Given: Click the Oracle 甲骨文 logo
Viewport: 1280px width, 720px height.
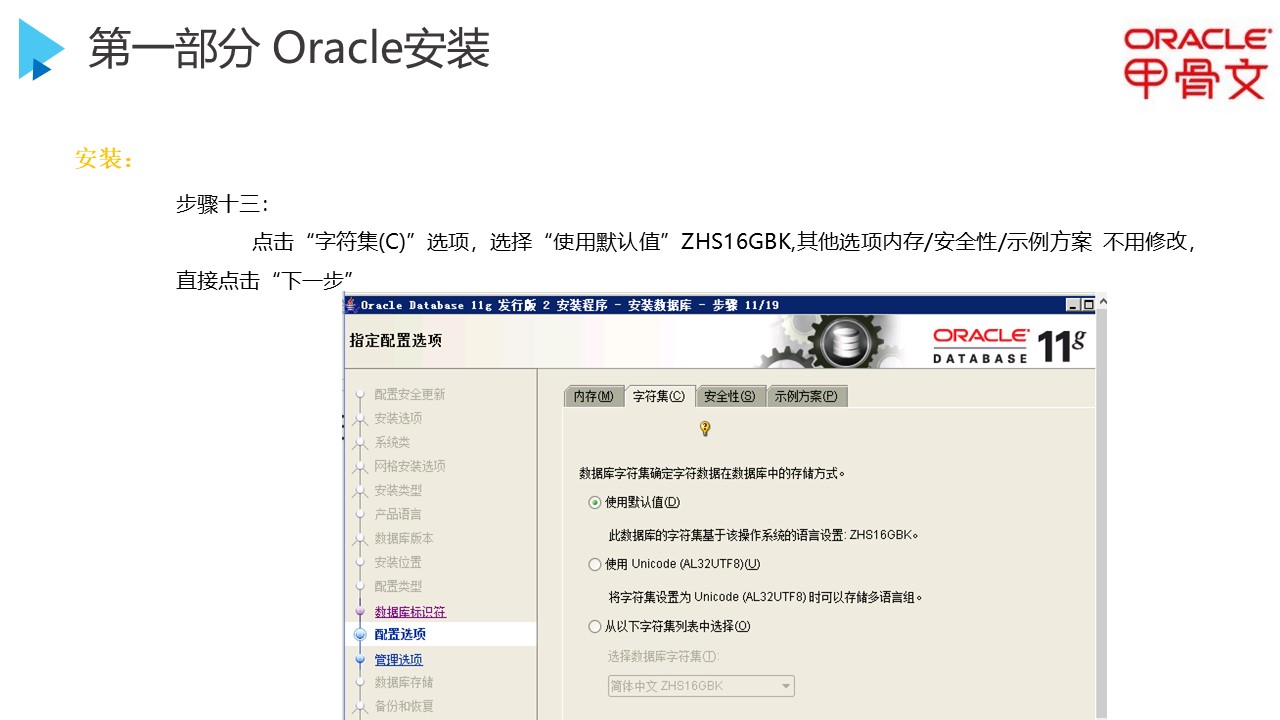Looking at the screenshot, I should pos(1196,63).
